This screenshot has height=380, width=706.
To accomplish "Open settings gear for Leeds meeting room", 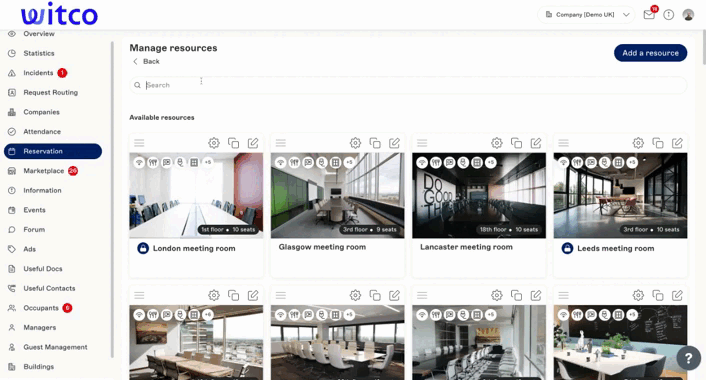I will [638, 143].
